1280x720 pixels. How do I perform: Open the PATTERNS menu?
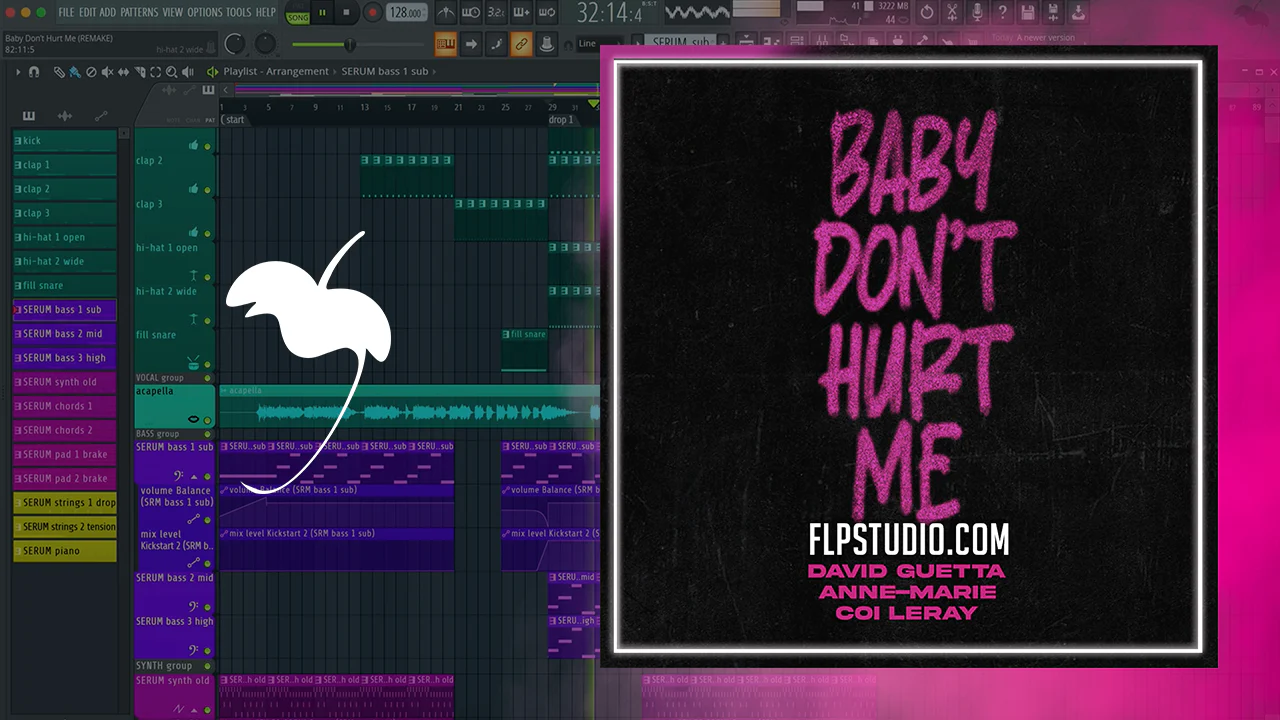(x=139, y=12)
